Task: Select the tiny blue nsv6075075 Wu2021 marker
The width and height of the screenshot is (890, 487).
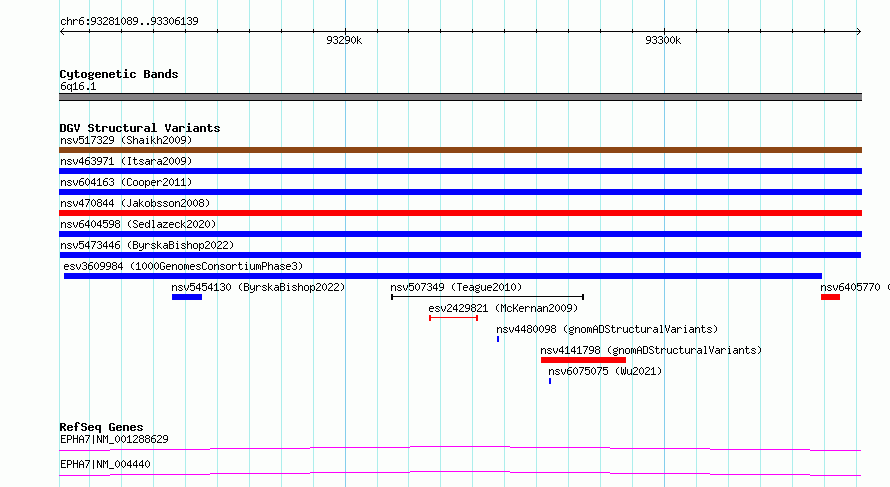Action: pyautogui.click(x=550, y=381)
